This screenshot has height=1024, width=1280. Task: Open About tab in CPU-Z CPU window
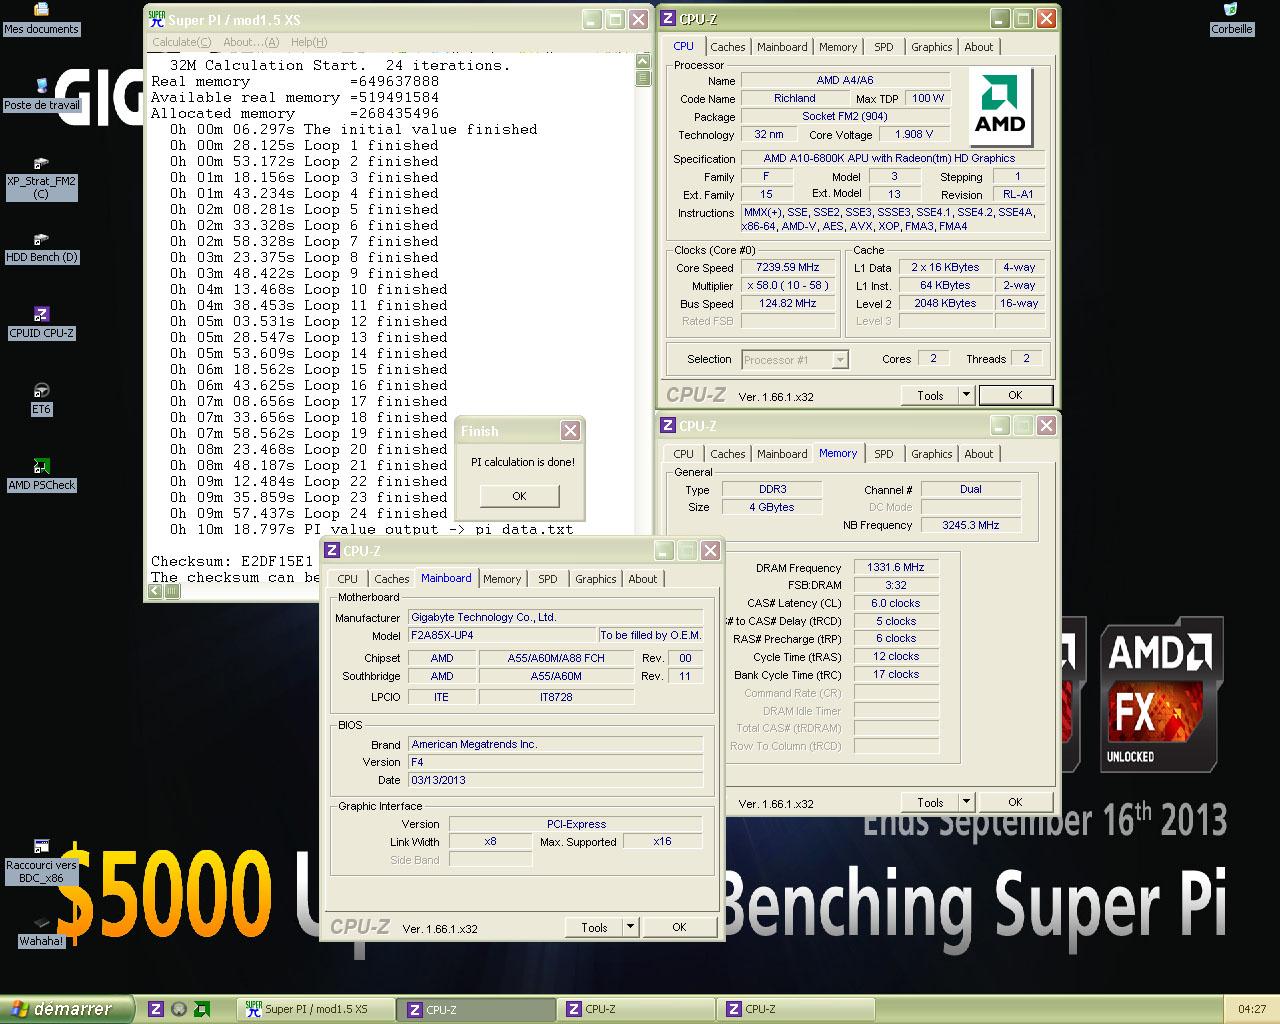pyautogui.click(x=979, y=47)
